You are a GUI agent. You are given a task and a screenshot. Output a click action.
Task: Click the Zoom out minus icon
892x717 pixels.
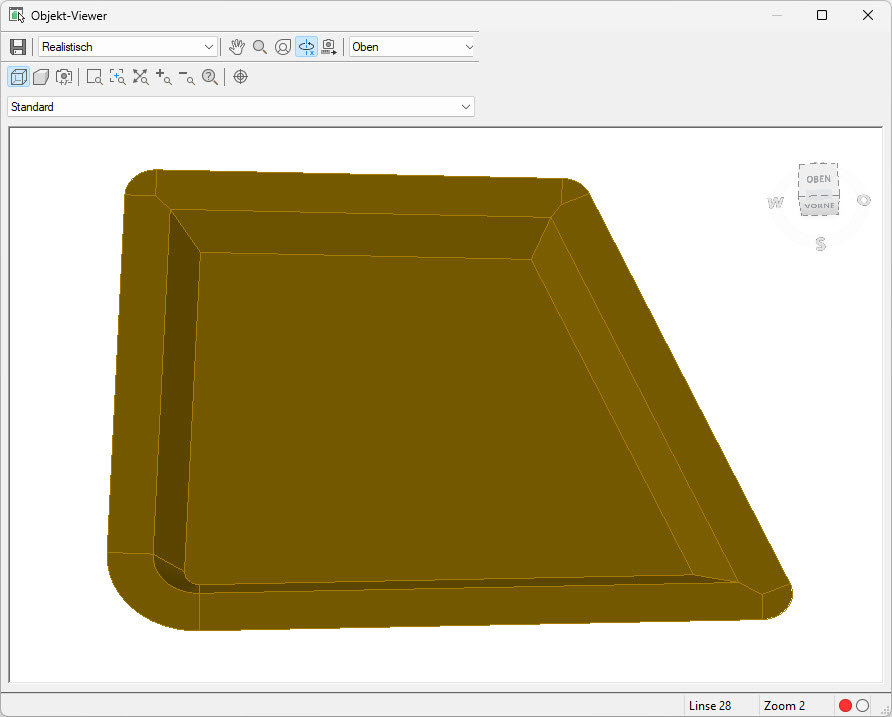point(187,77)
